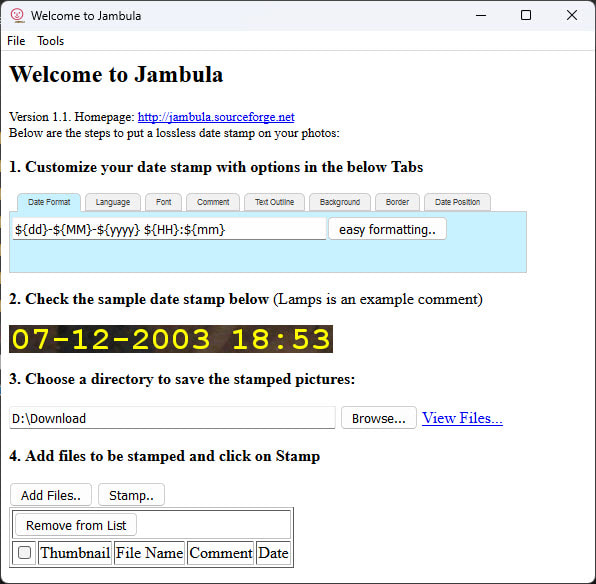Open the Background tab
This screenshot has width=596, height=584.
[x=340, y=202]
